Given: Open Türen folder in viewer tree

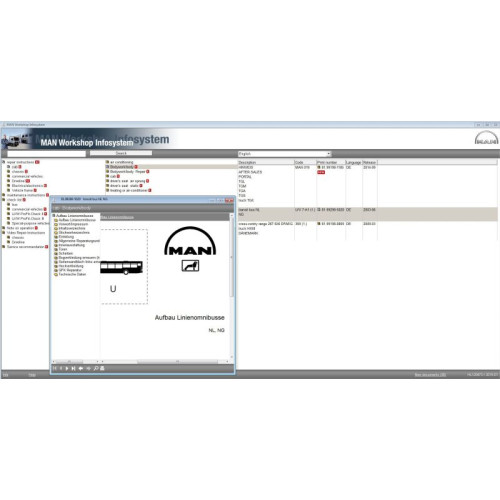Looking at the screenshot, I should click(63, 249).
